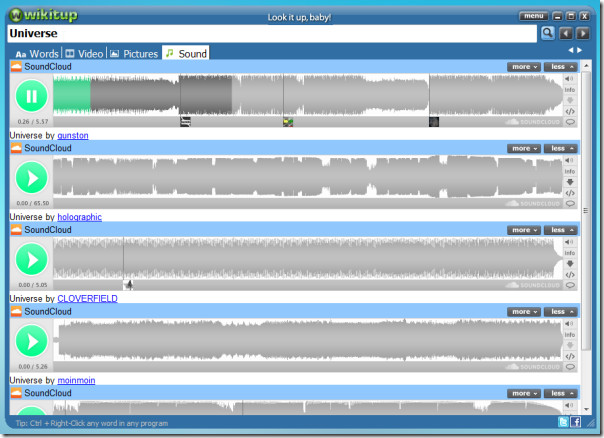The width and height of the screenshot is (604, 438).
Task: Open the holographic artist link
Action: click(x=79, y=217)
